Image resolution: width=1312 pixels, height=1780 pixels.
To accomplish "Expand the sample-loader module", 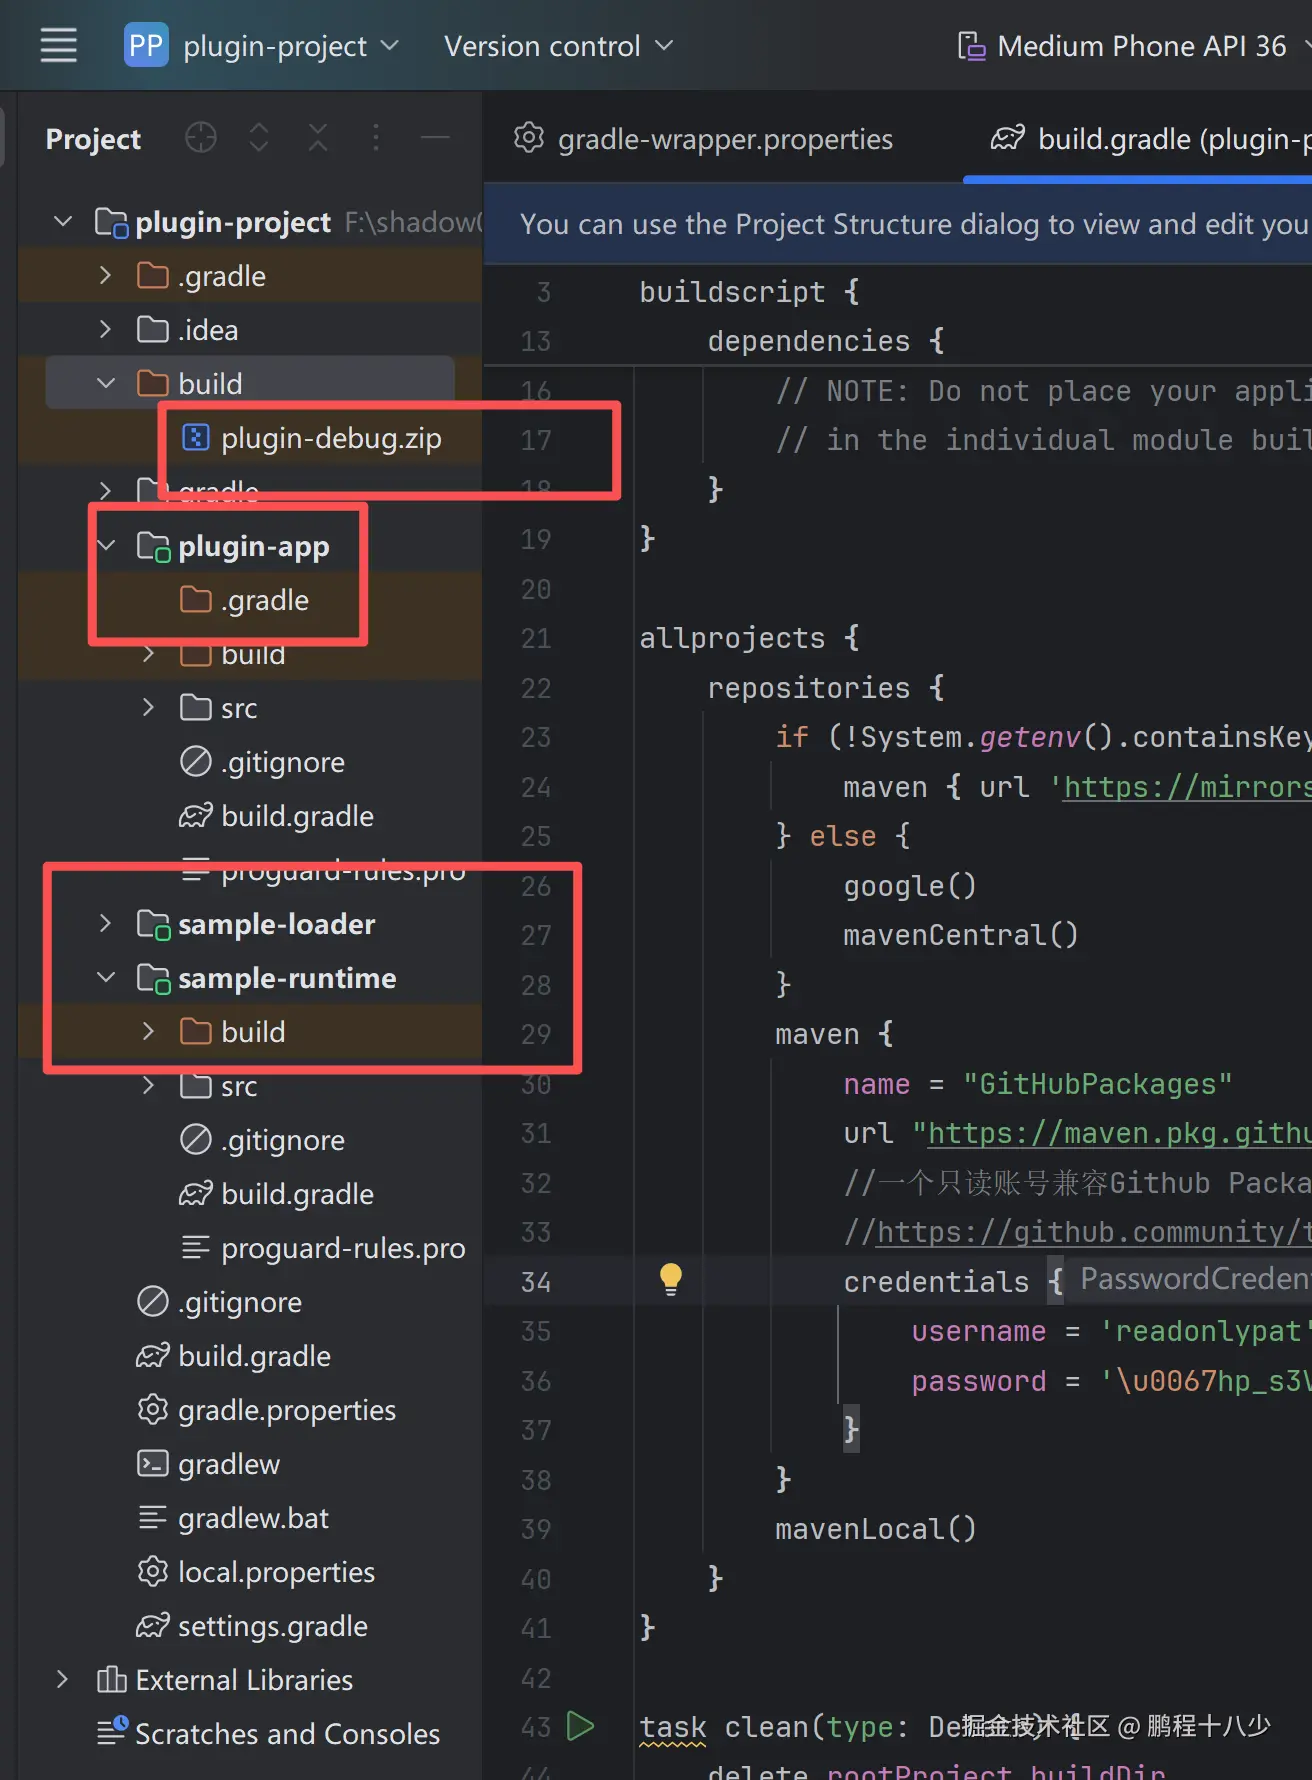I will click(105, 924).
